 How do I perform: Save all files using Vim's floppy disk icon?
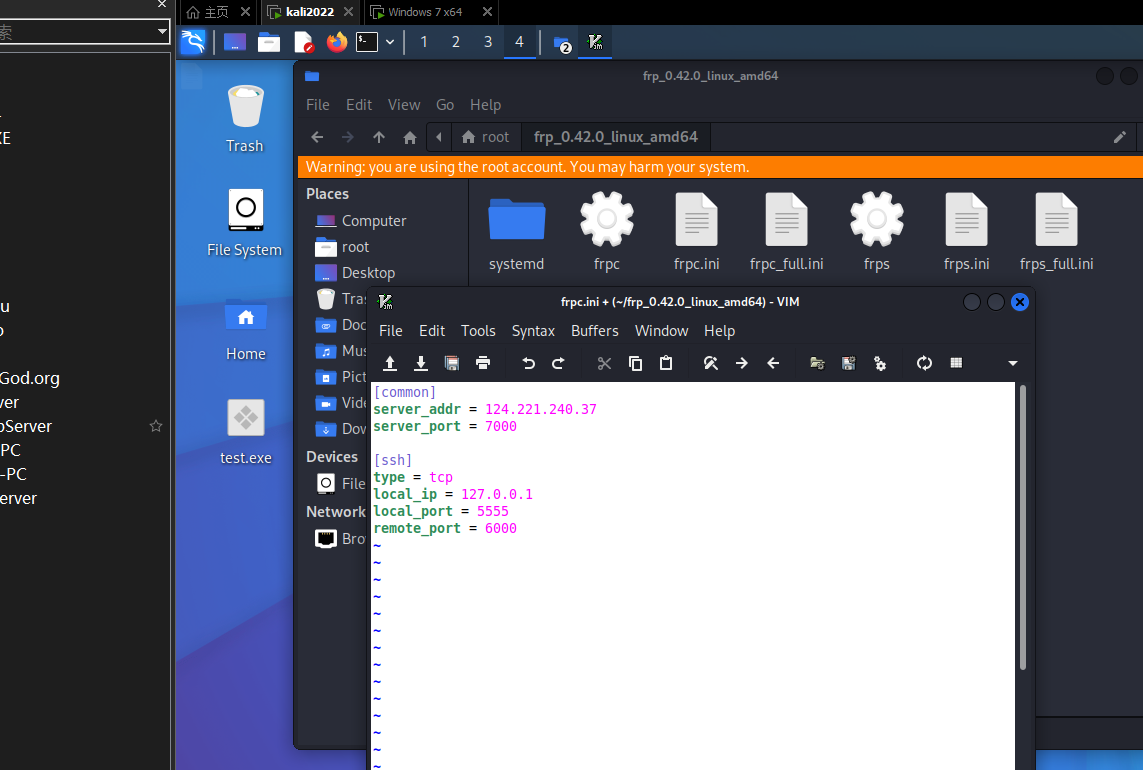[452, 363]
